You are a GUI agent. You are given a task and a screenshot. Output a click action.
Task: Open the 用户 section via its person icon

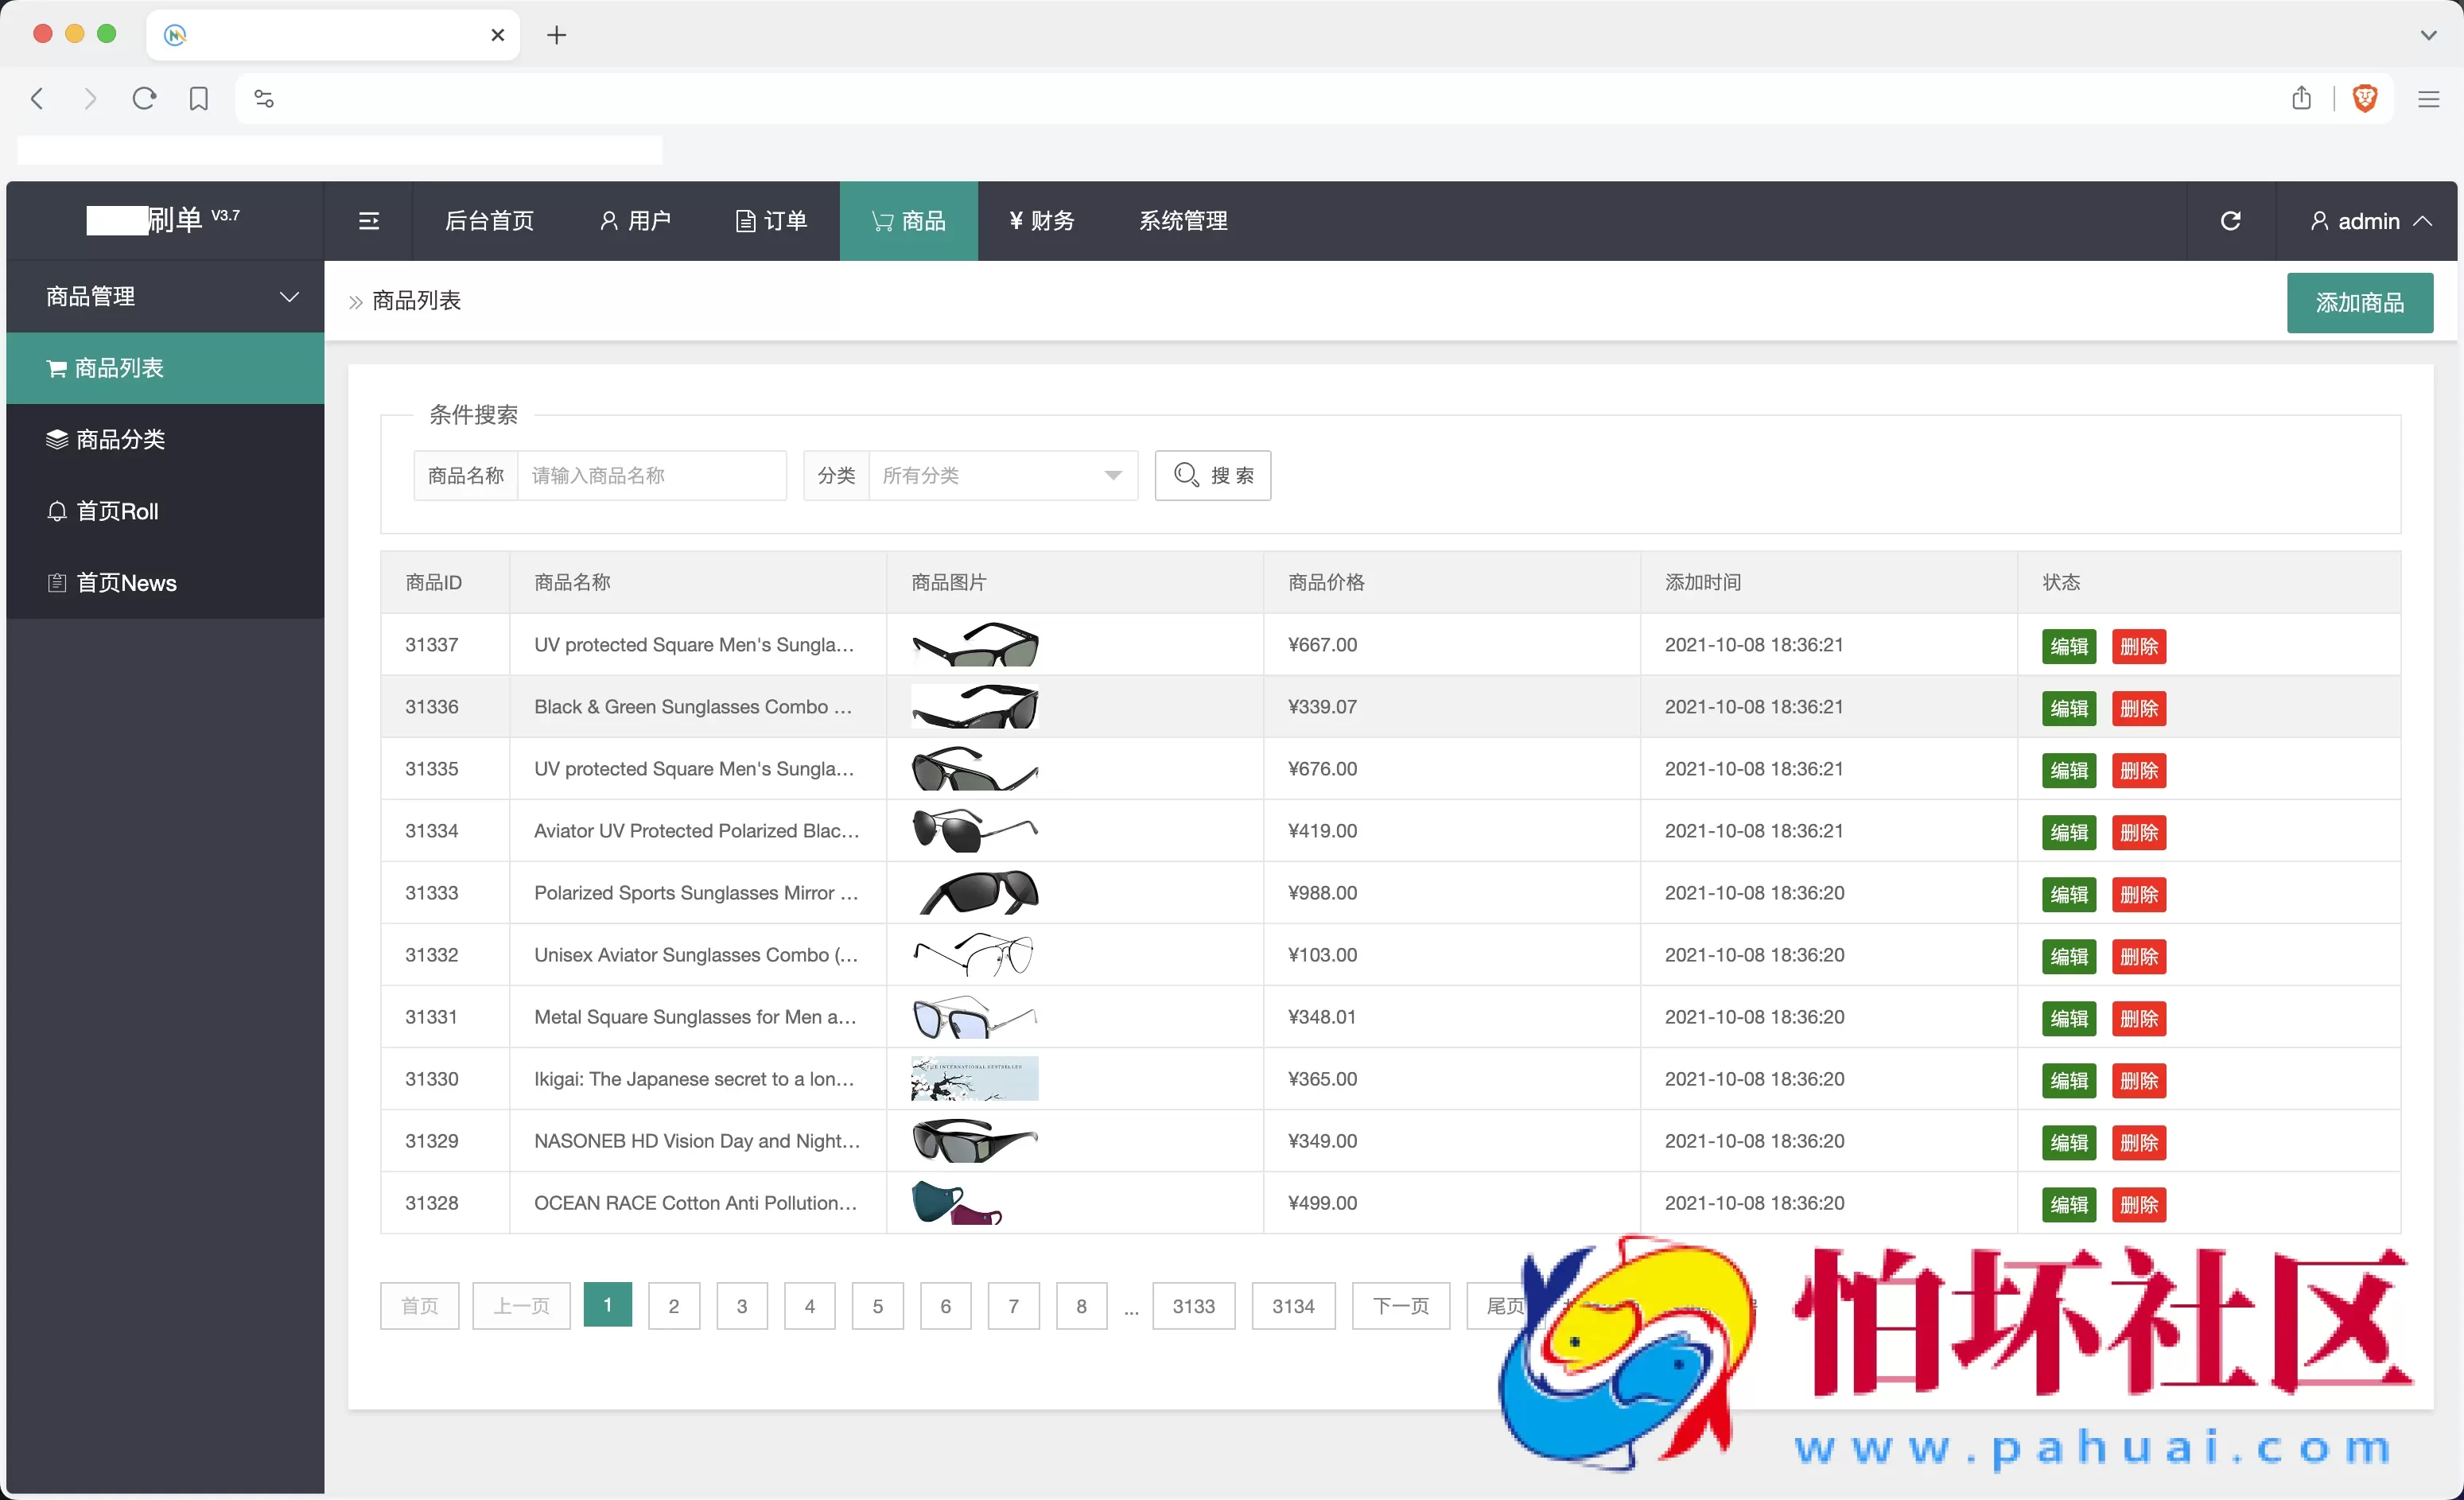point(610,220)
